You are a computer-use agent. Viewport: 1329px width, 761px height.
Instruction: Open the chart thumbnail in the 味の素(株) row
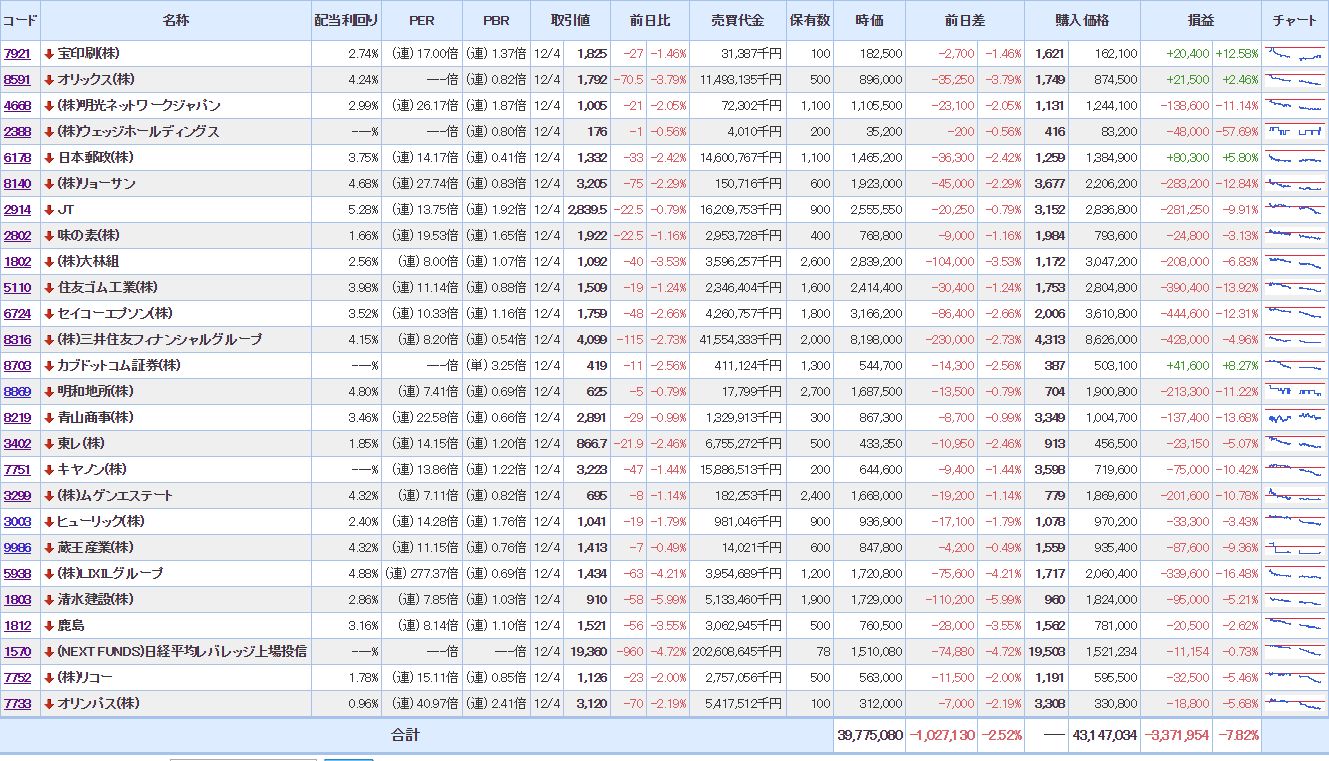pos(1294,236)
